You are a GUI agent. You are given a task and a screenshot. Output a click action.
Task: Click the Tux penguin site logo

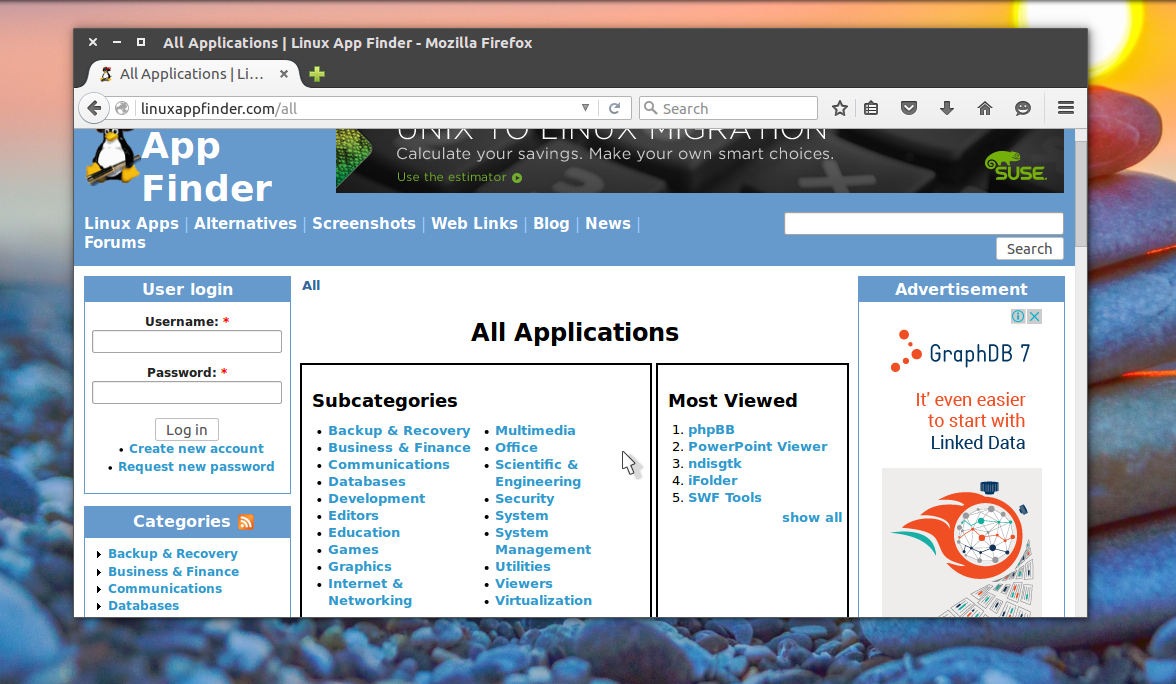[x=113, y=156]
